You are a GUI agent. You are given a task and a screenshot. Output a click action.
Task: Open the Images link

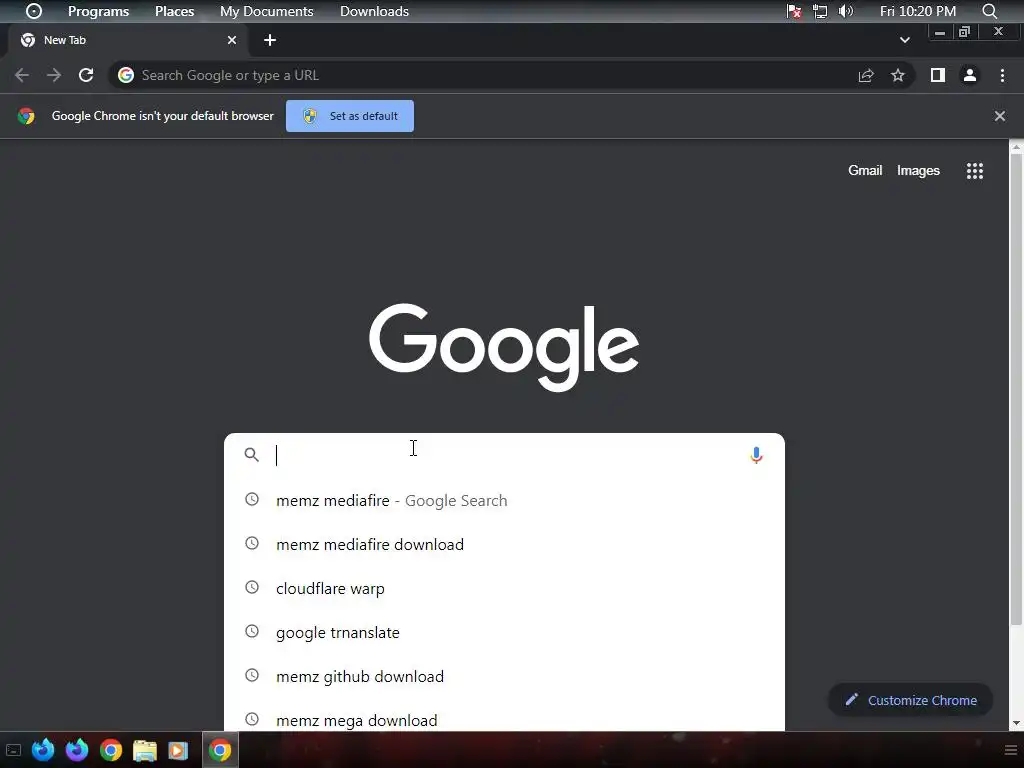pyautogui.click(x=918, y=170)
